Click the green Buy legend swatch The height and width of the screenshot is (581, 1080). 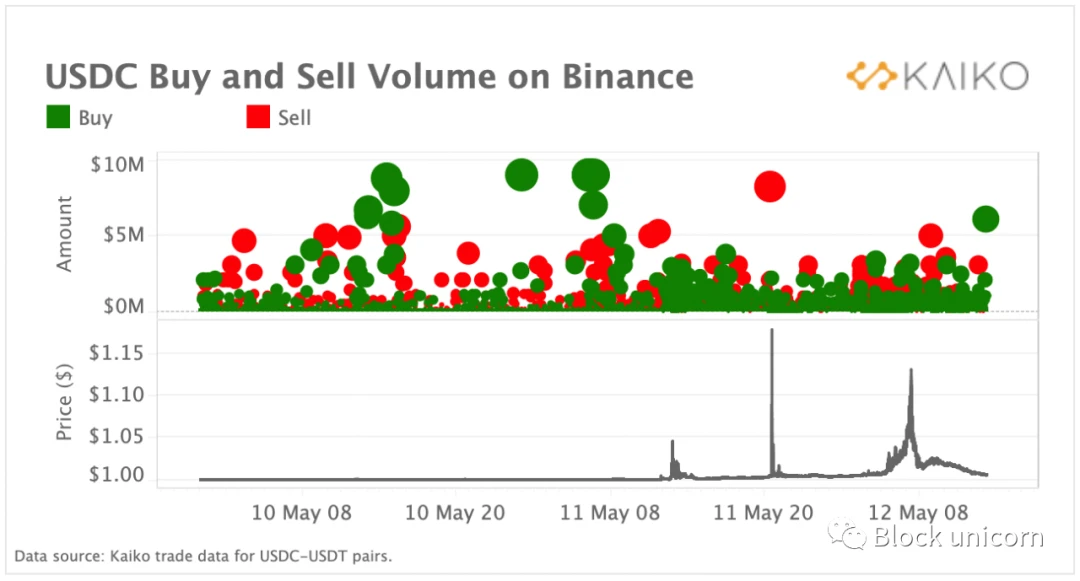(x=59, y=117)
